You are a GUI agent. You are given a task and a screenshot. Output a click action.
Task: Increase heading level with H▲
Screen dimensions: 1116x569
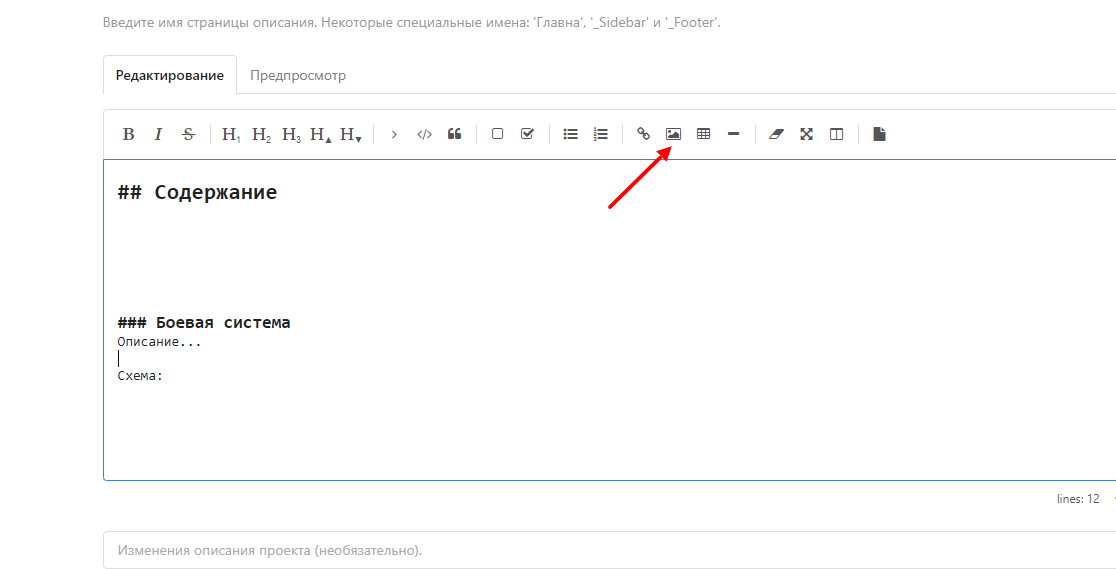pyautogui.click(x=321, y=134)
